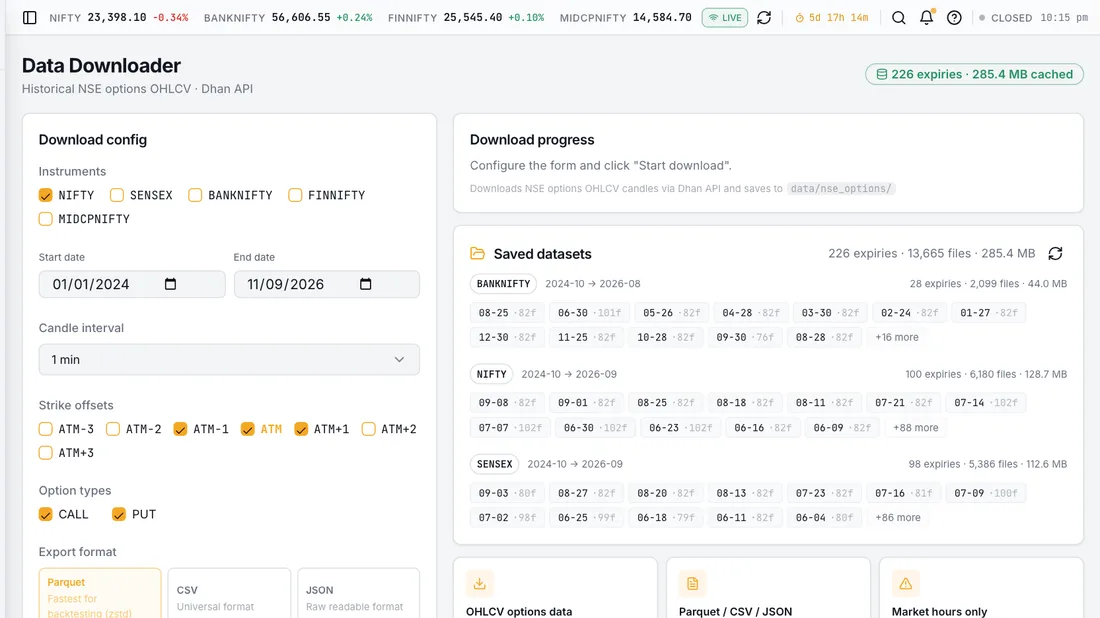This screenshot has height=618, width=1100.
Task: Select SENSEX expiry chip 09-03 80f
Action: [x=507, y=493]
